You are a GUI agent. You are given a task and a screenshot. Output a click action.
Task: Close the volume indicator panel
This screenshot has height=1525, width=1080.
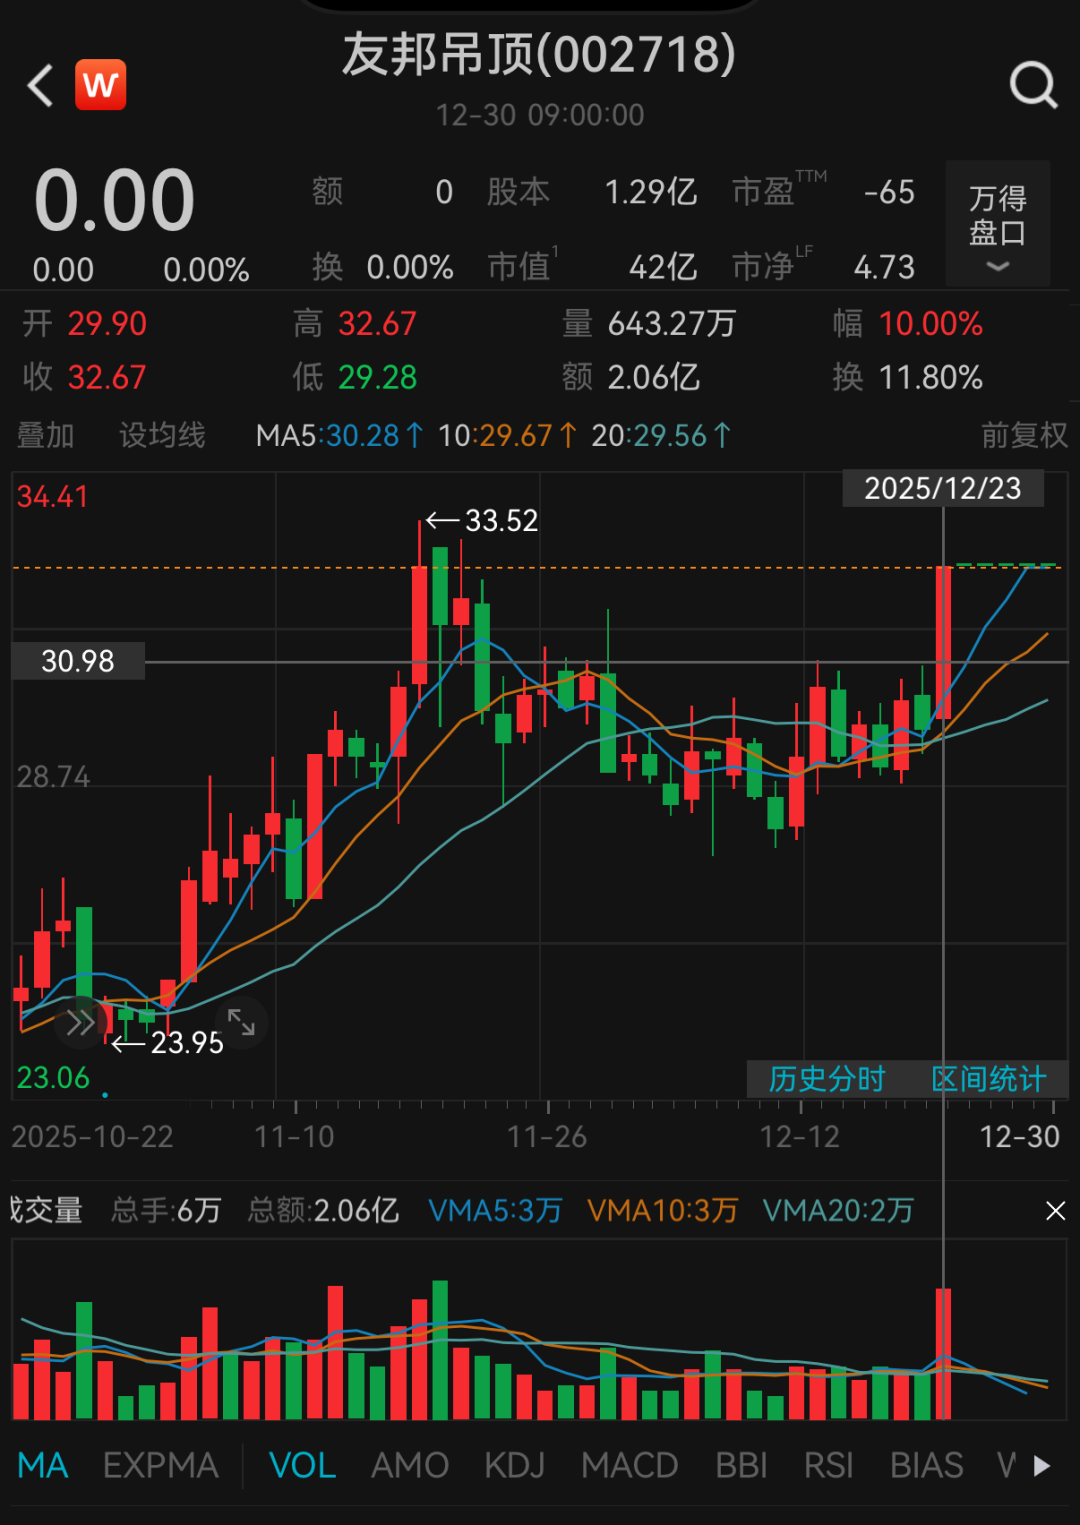click(x=1055, y=1211)
